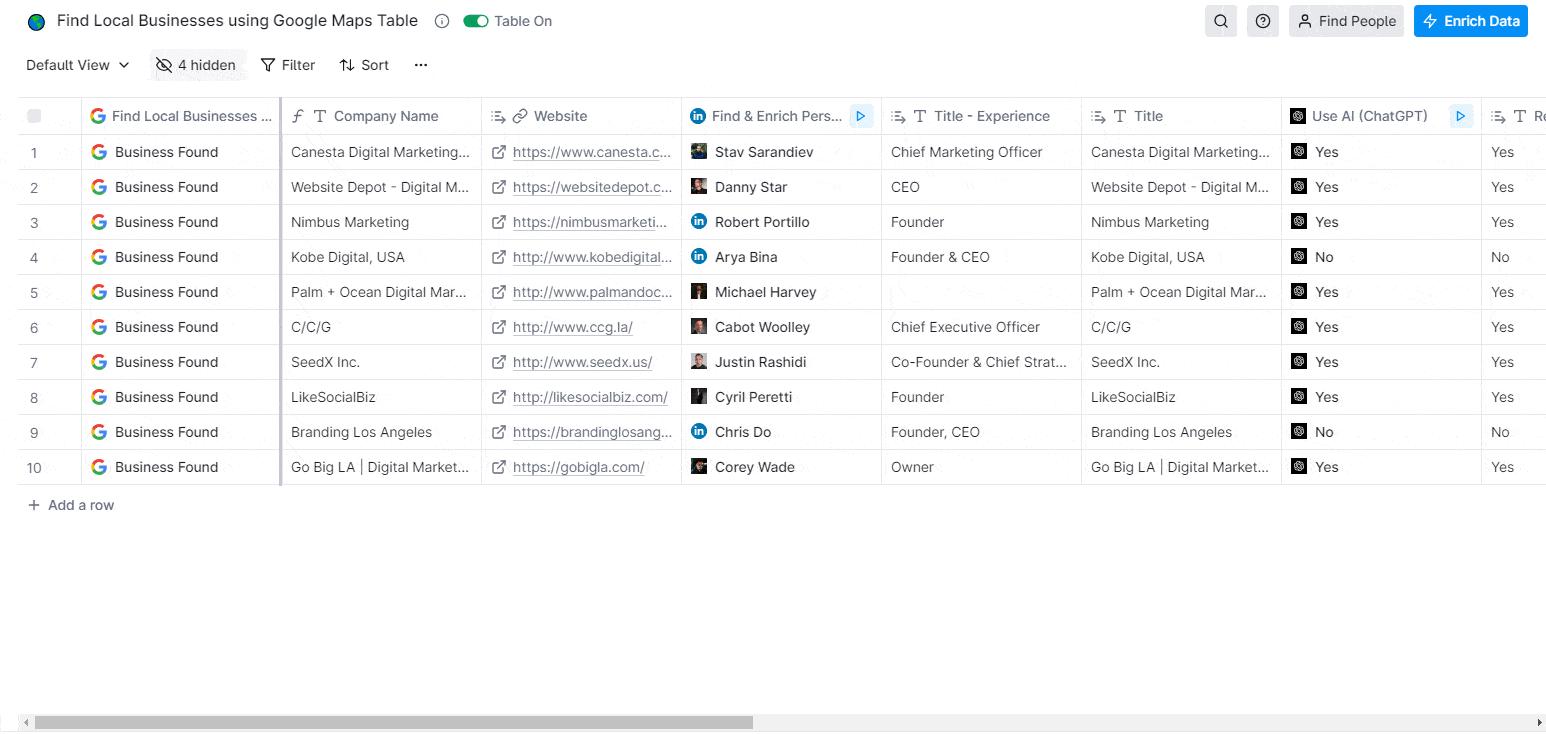Click profile photo of Danny Star
Screen dimensions: 1546x734
point(699,186)
